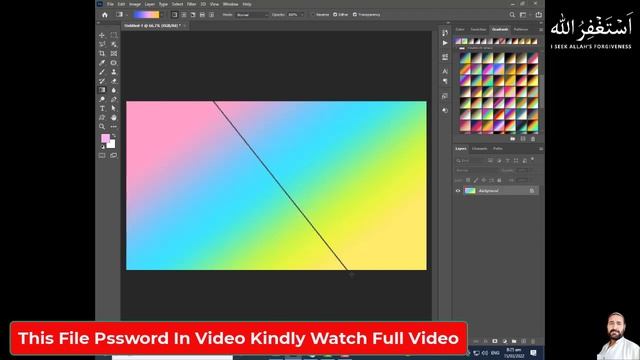640x360 pixels.
Task: Select the Zoom tool in the toolbar
Action: coord(102,127)
